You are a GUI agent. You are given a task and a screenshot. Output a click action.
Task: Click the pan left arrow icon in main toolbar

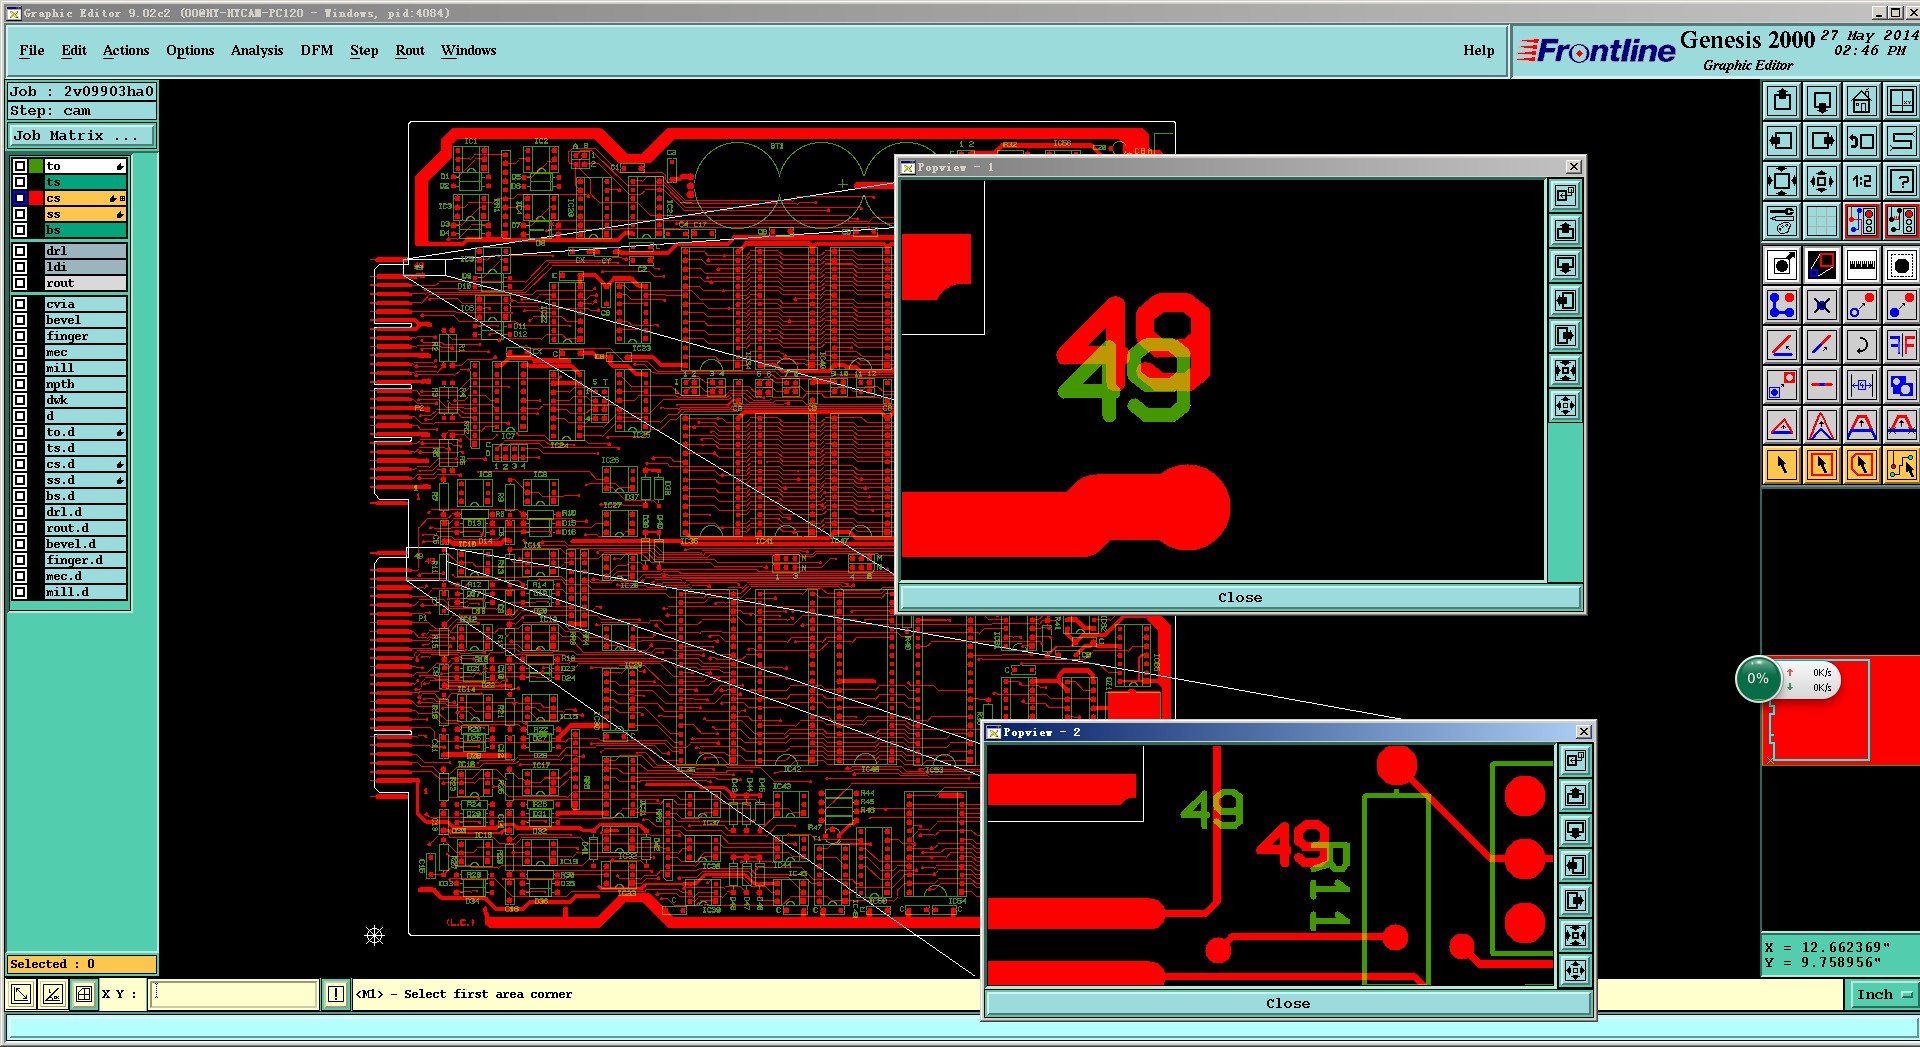click(1782, 141)
